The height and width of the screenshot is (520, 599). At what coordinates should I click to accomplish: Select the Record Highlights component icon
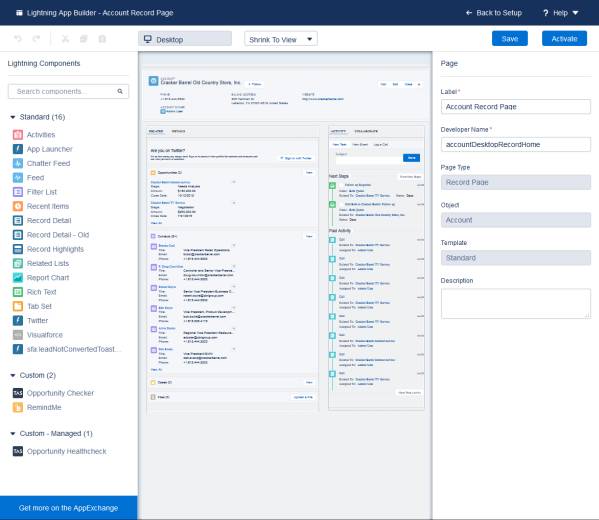[18, 249]
